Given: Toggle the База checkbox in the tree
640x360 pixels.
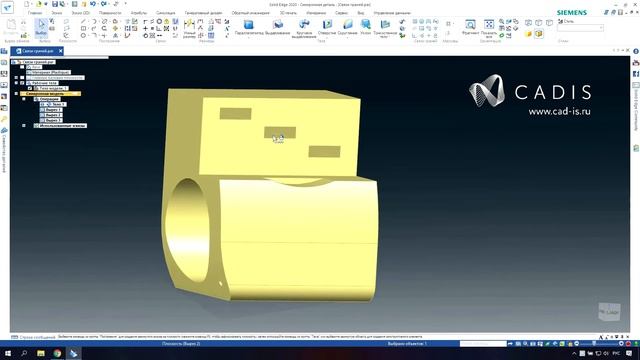Looking at the screenshot, I should pyautogui.click(x=22, y=67).
